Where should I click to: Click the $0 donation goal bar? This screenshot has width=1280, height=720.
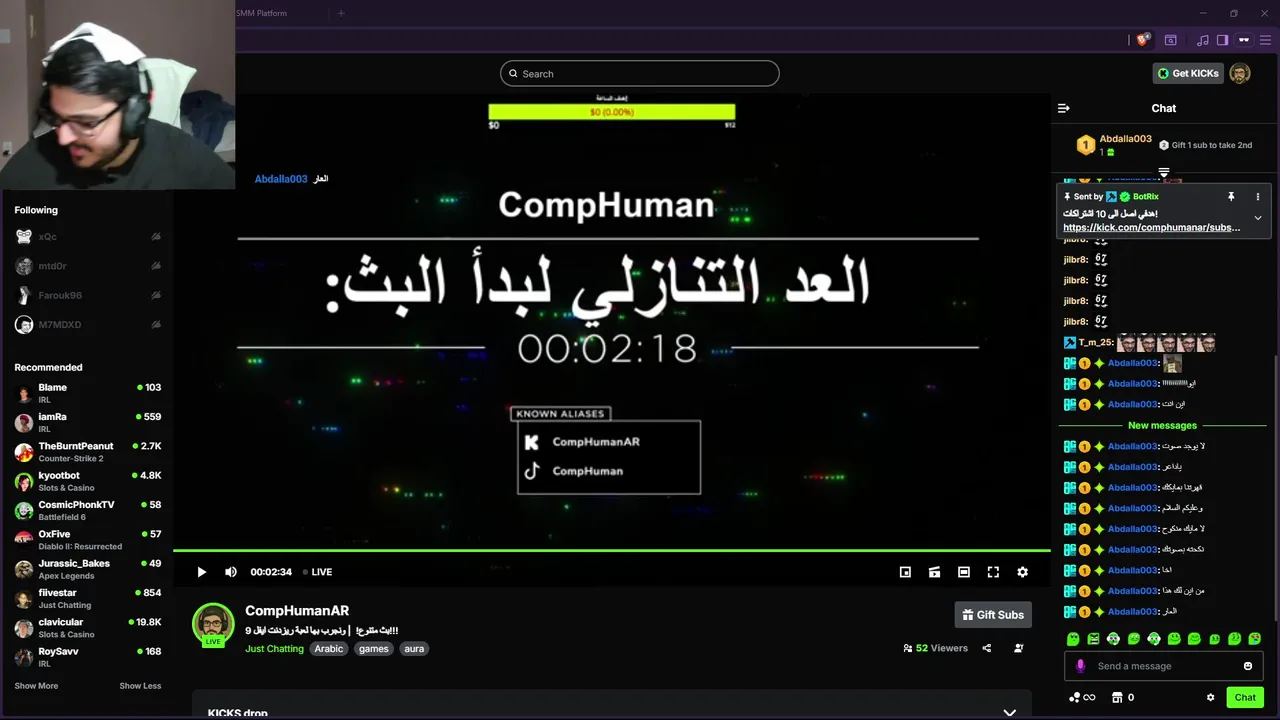click(612, 112)
